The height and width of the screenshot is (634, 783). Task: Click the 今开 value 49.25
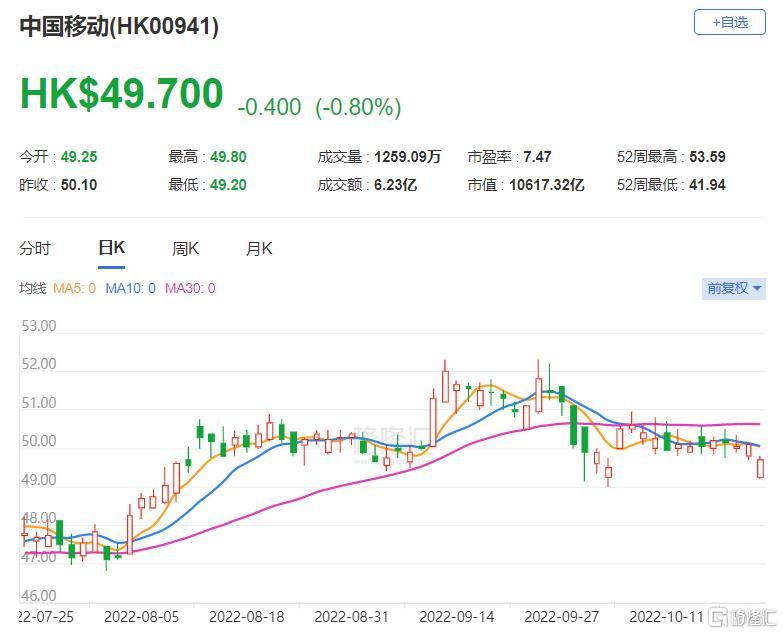79,157
